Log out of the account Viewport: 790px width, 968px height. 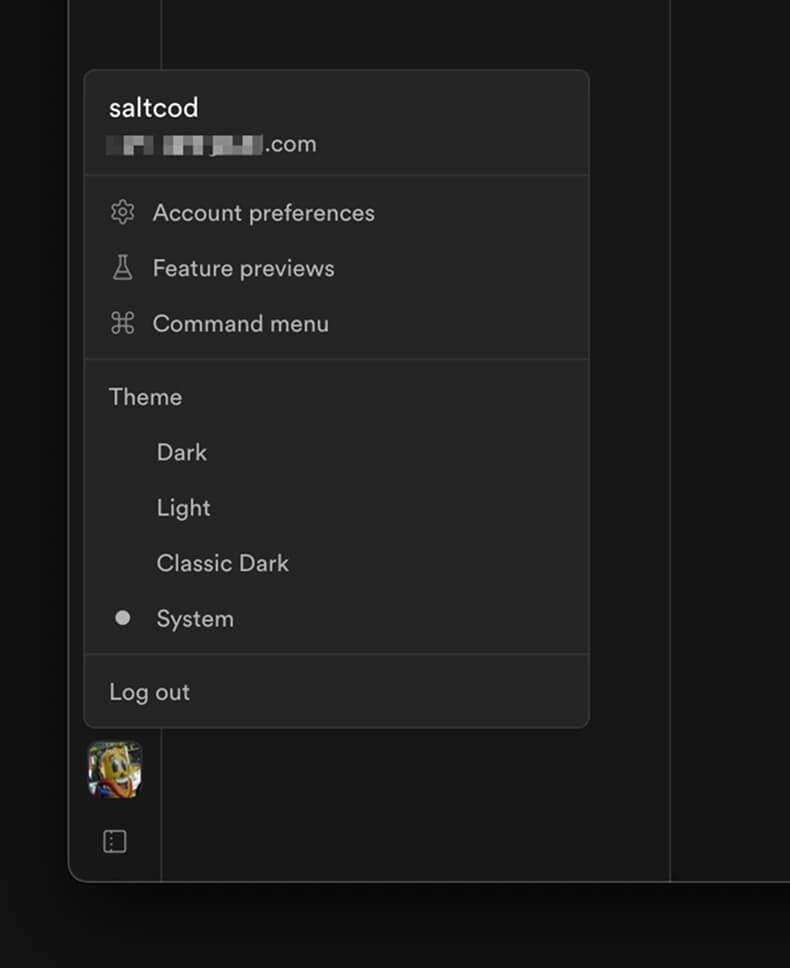(336, 692)
